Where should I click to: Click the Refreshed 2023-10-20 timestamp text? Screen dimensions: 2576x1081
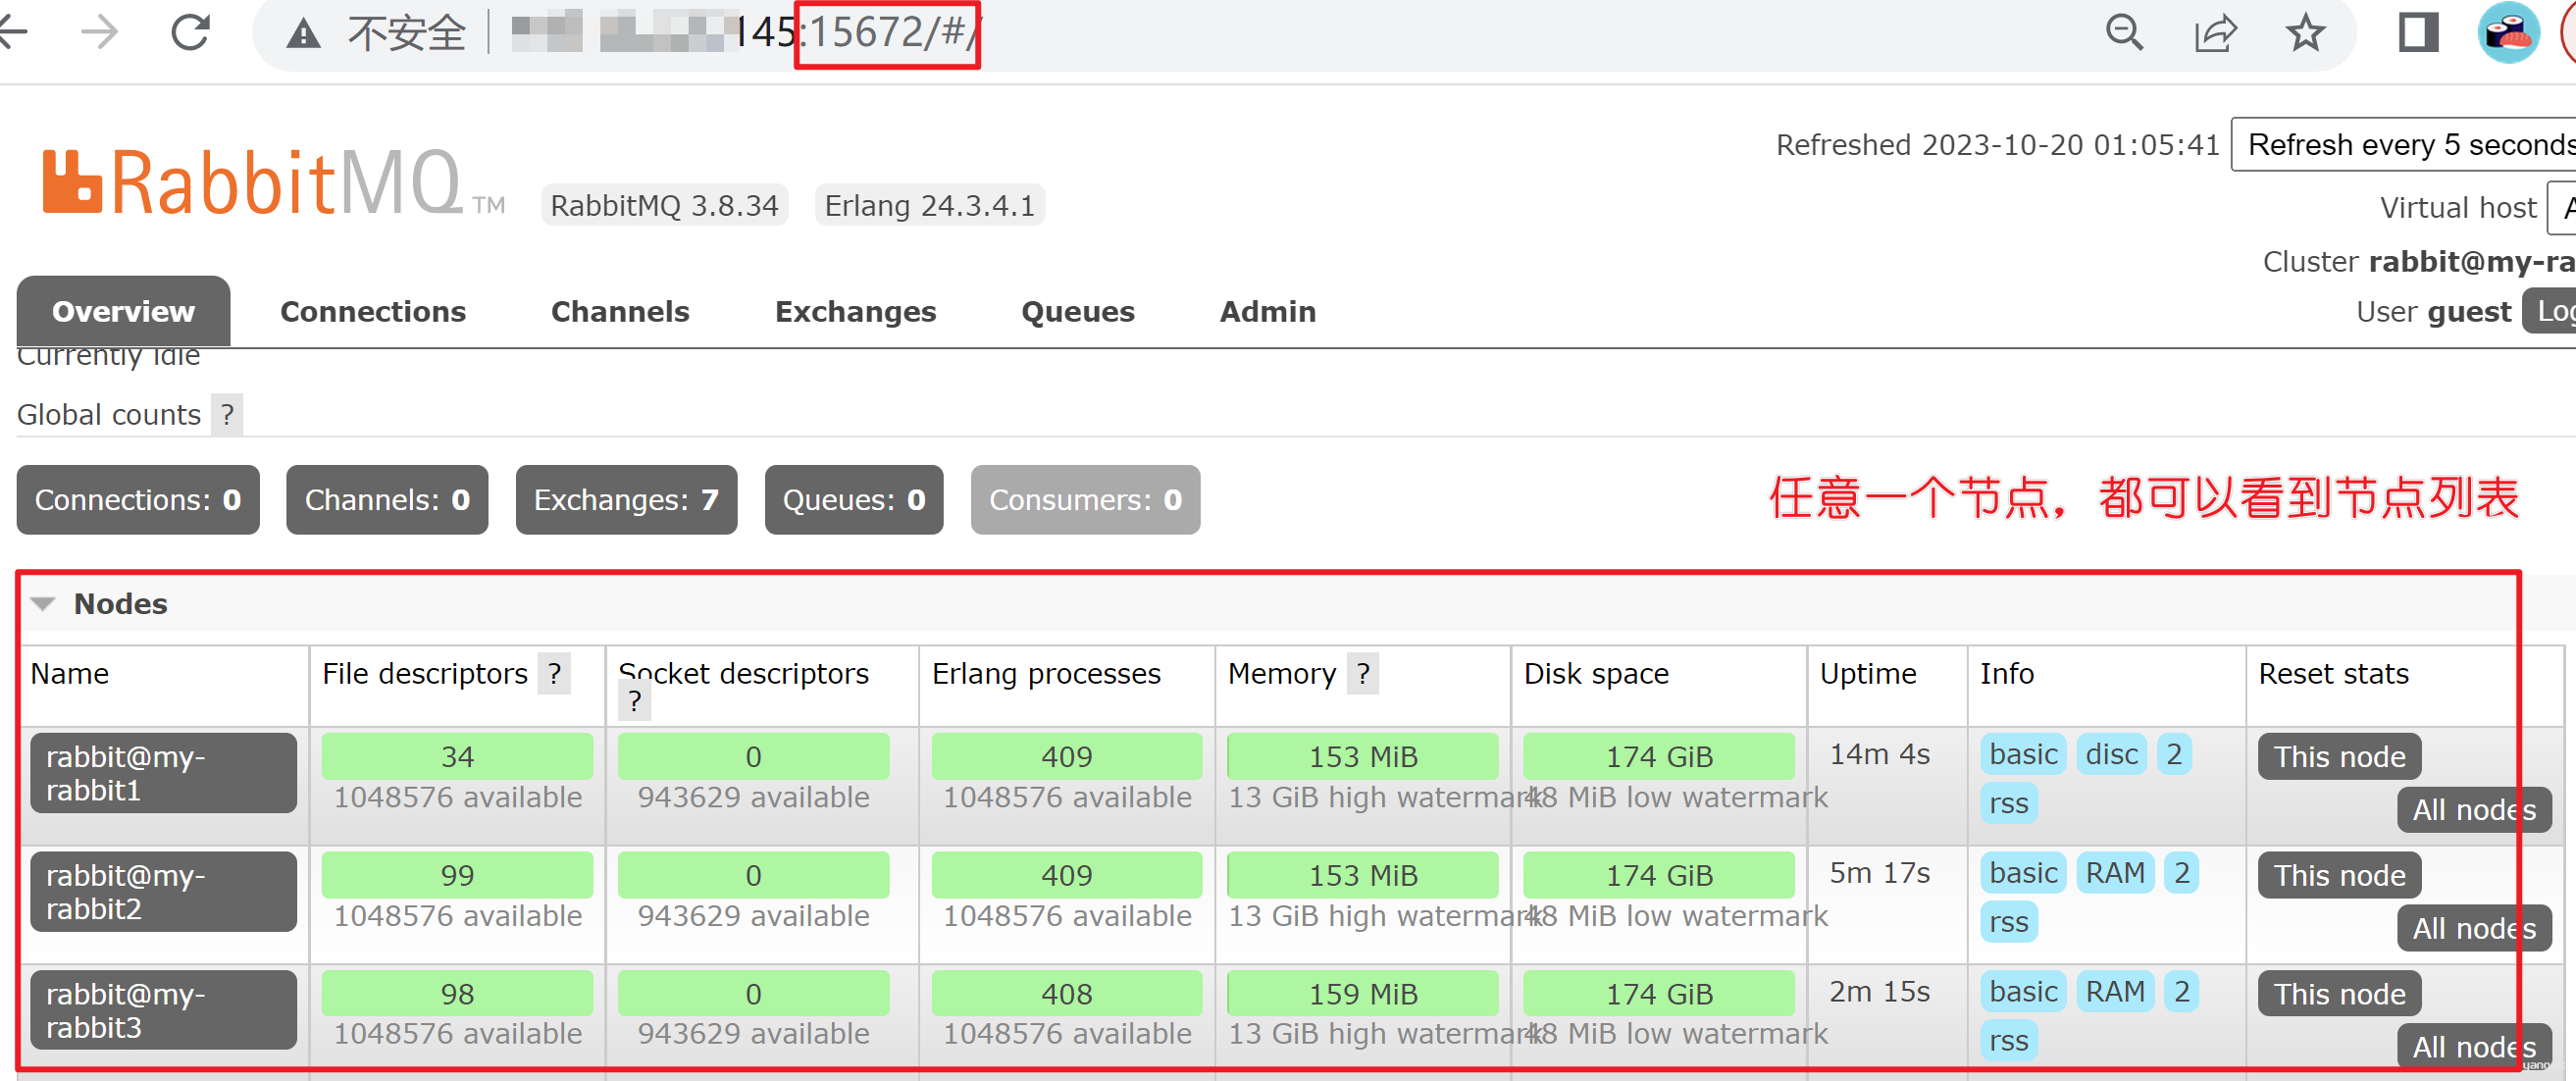(1997, 145)
